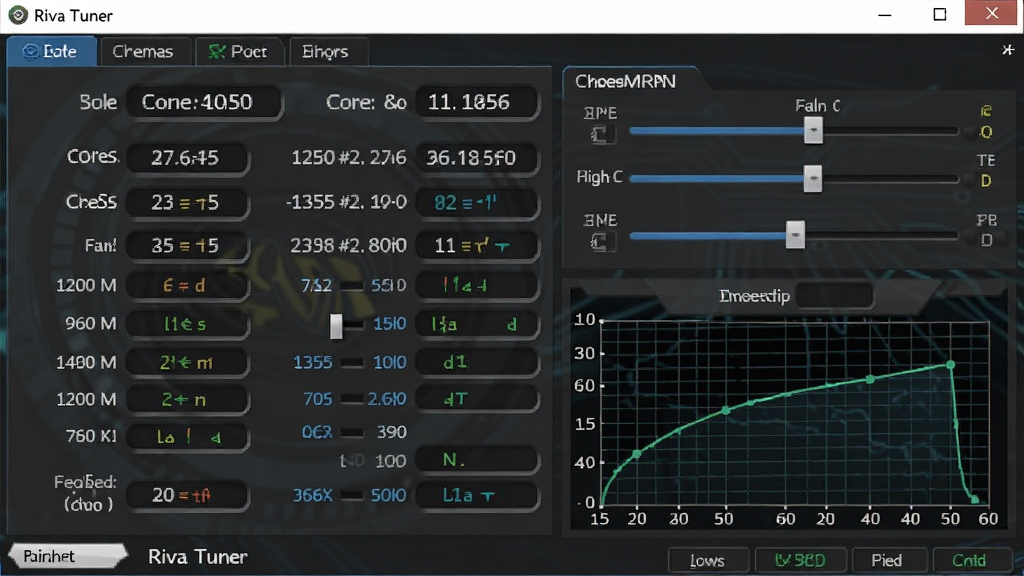Click the pin icon at top right
This screenshot has width=1024, height=576.
click(1008, 50)
